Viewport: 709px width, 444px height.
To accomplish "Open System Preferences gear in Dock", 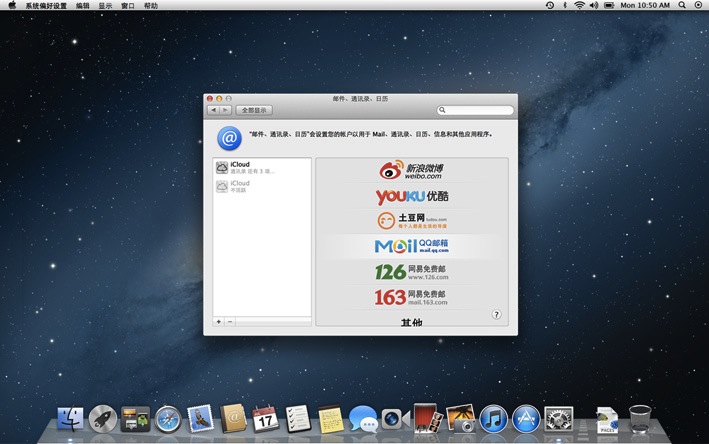I will 558,419.
